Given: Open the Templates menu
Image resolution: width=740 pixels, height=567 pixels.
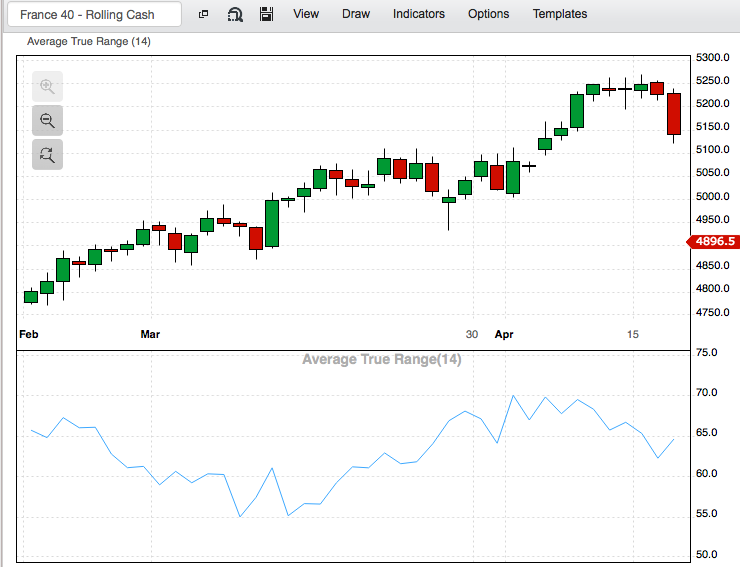Looking at the screenshot, I should coord(560,14).
